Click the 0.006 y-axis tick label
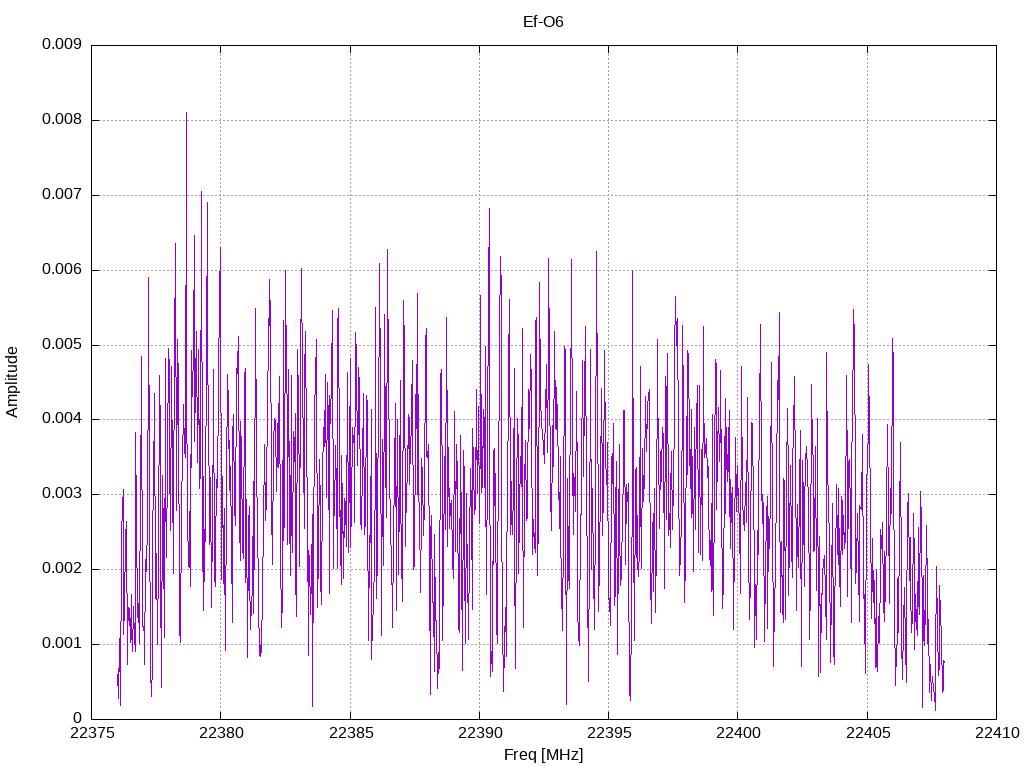 (62, 270)
